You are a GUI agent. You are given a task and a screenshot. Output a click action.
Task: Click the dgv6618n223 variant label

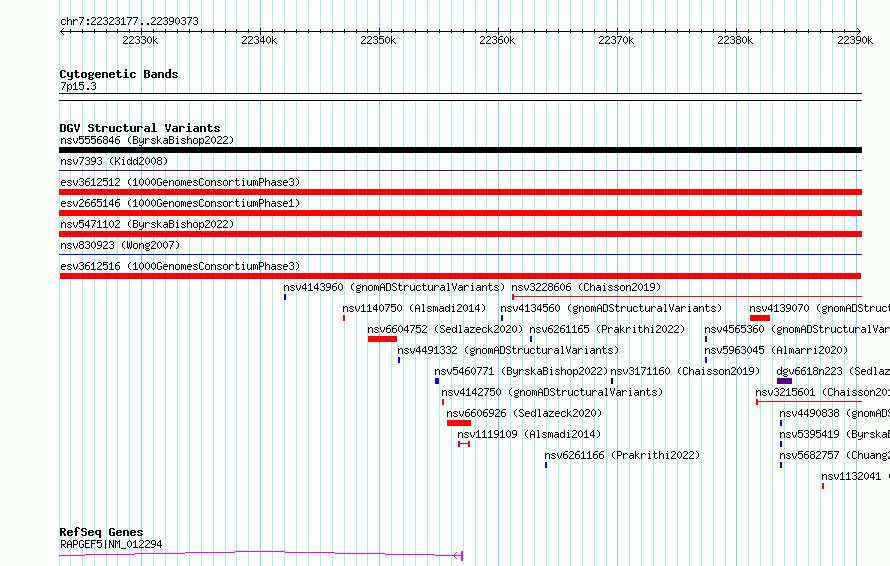[833, 371]
